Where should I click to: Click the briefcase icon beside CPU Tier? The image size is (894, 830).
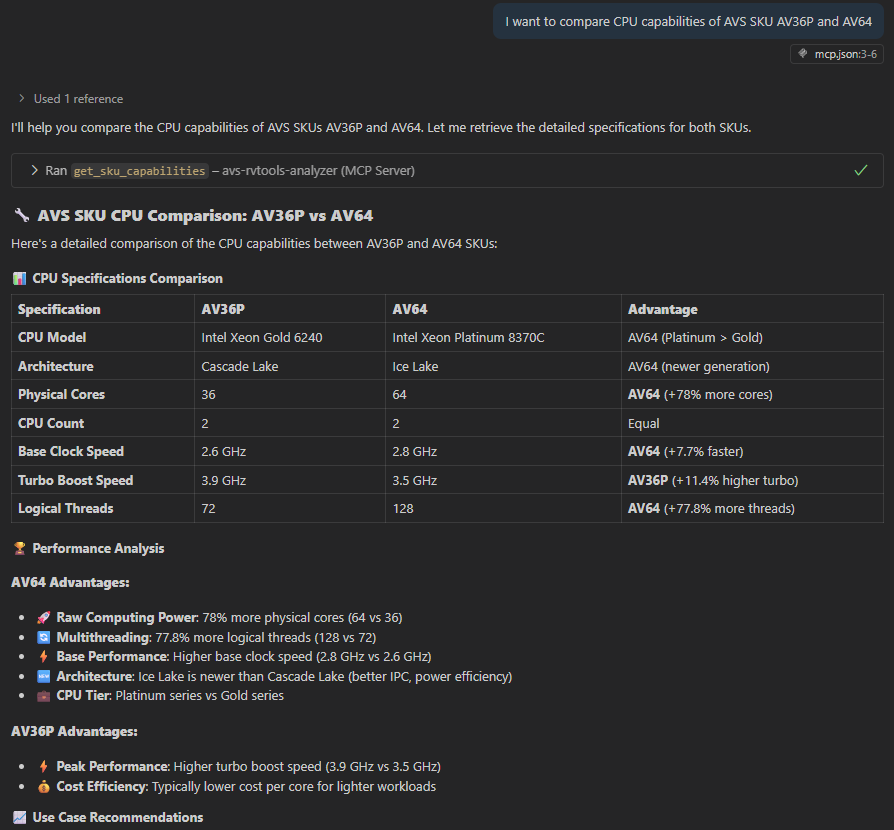(43, 695)
